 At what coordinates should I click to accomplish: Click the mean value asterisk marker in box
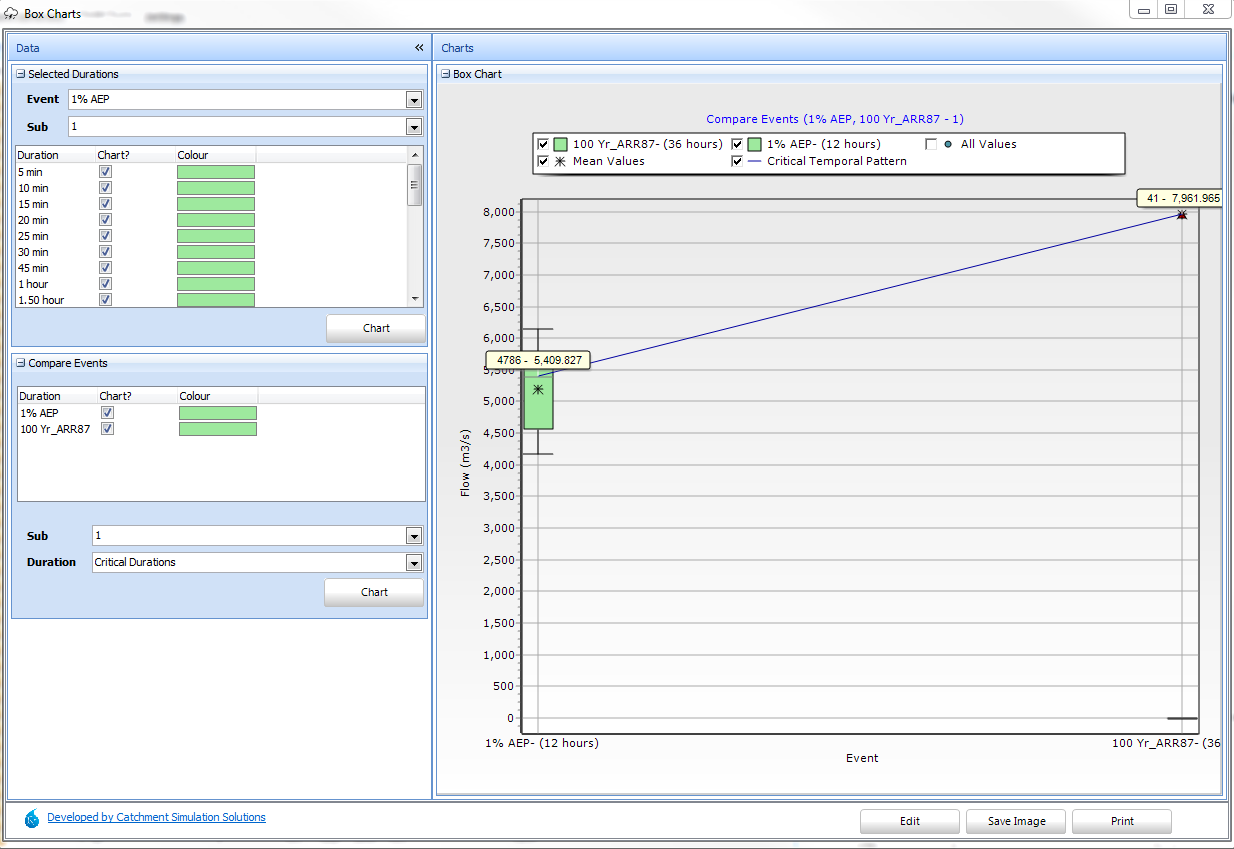click(538, 389)
